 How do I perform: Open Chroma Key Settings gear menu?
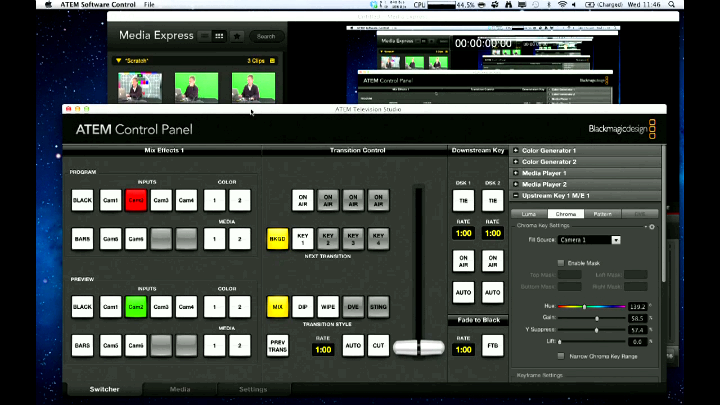(652, 227)
